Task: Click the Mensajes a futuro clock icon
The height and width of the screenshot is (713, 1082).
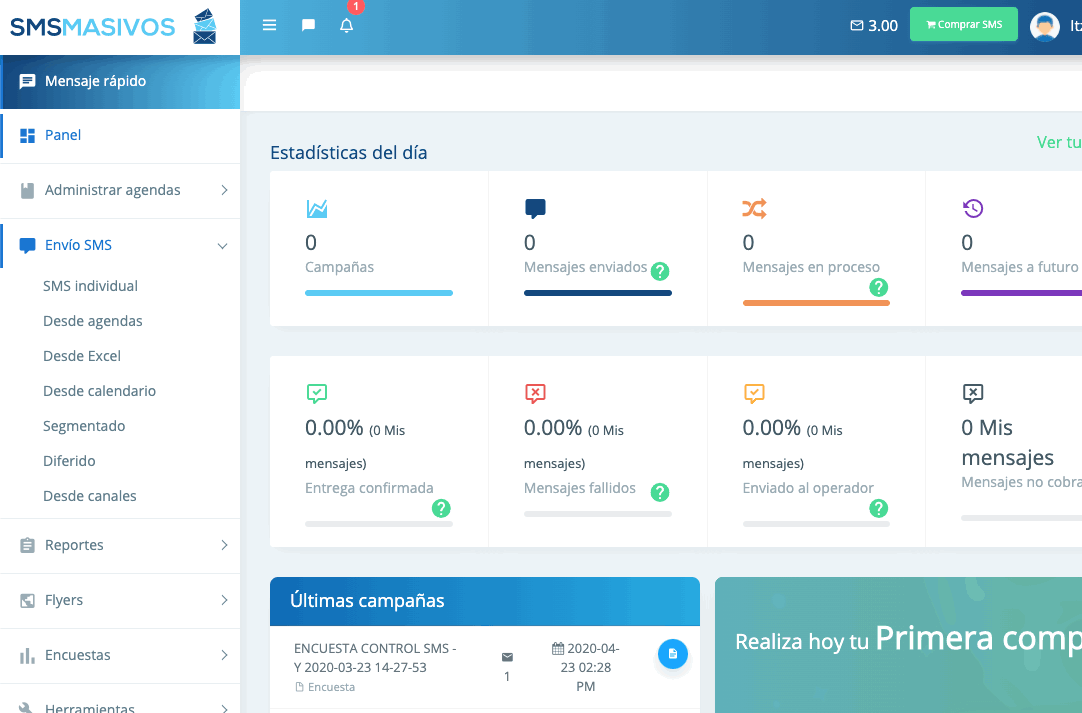Action: [973, 208]
